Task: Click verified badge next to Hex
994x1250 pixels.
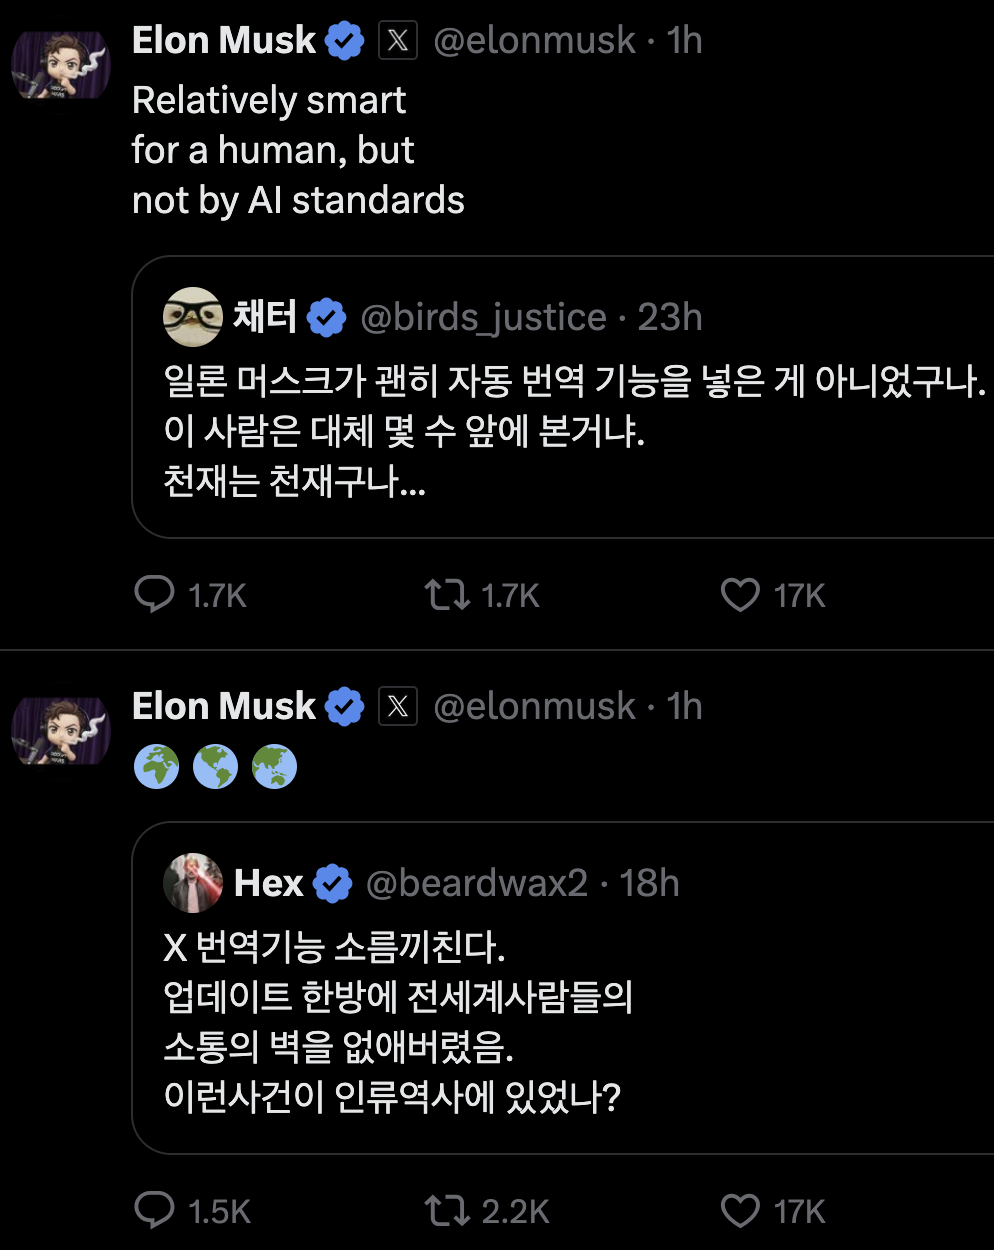Action: click(x=333, y=884)
